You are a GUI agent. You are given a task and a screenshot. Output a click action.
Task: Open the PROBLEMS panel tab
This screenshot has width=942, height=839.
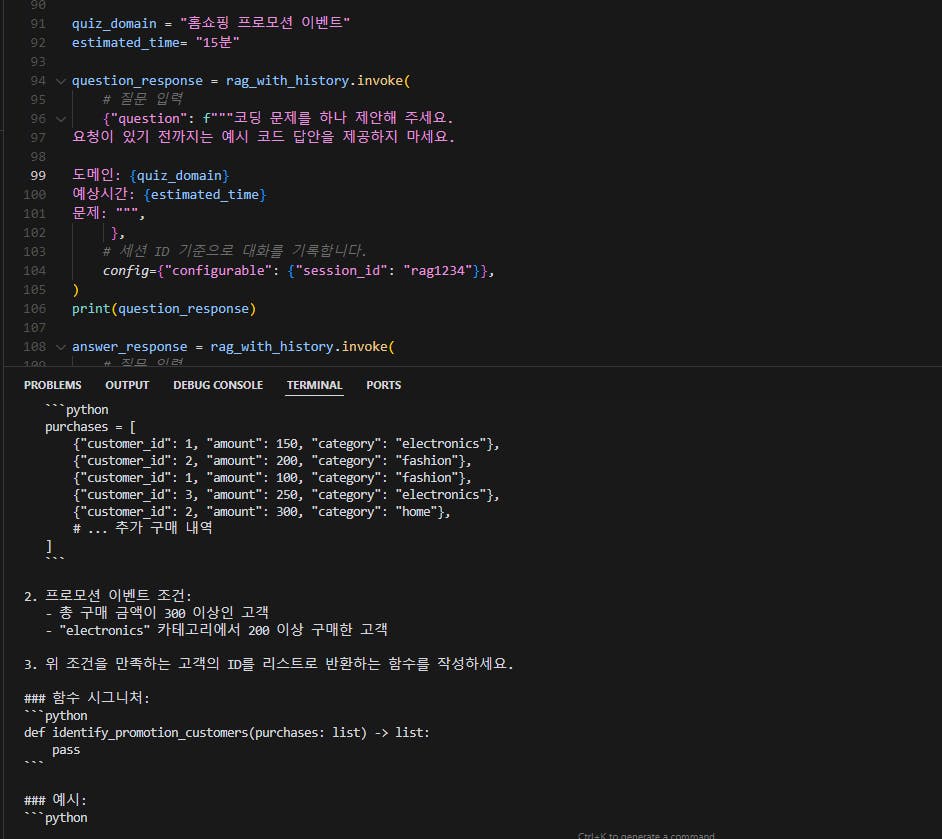pyautogui.click(x=52, y=385)
